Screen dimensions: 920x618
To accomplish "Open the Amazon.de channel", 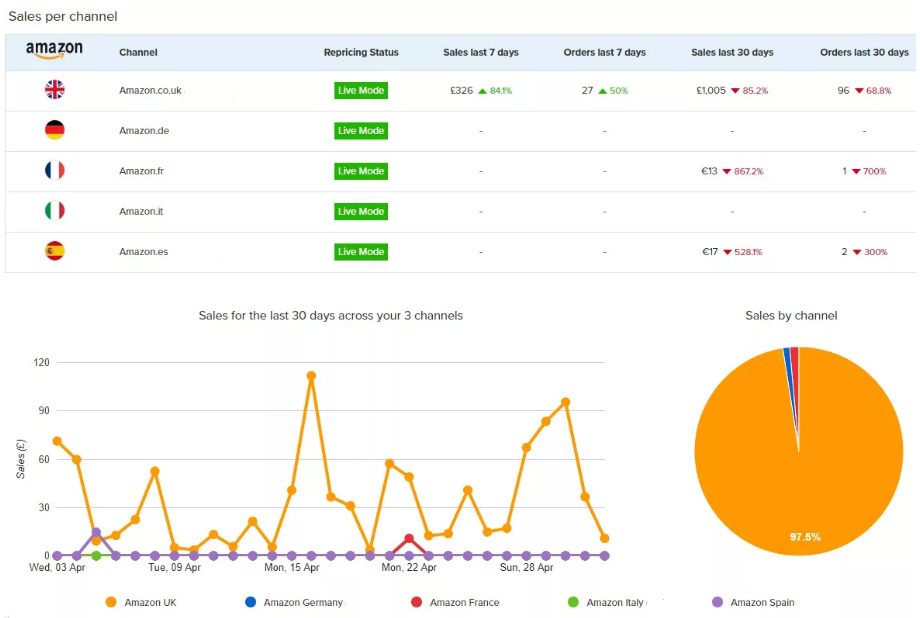I will pyautogui.click(x=144, y=131).
